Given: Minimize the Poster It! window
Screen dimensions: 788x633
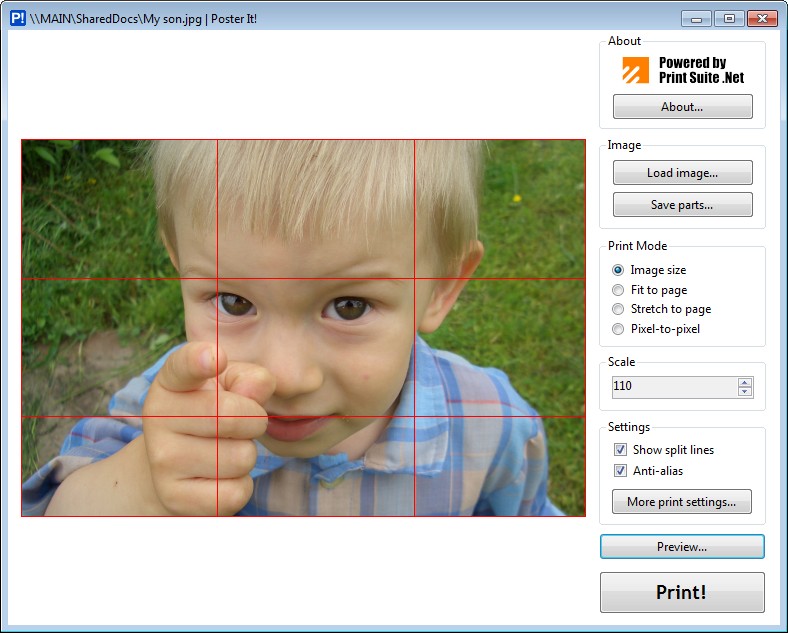Looking at the screenshot, I should [x=696, y=18].
